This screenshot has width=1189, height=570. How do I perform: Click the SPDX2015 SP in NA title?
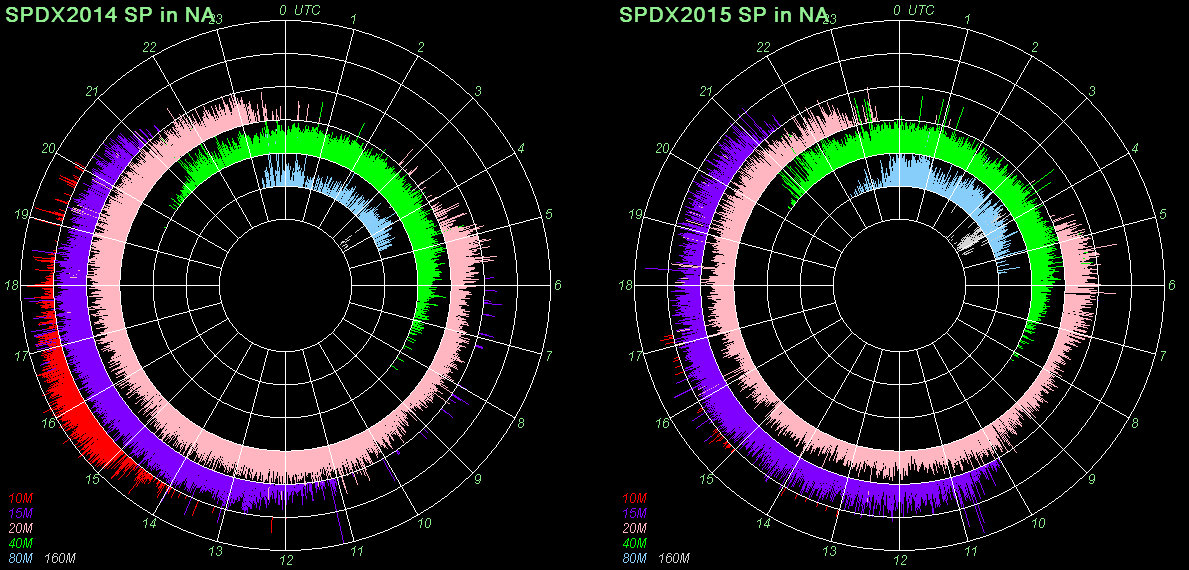coord(722,15)
